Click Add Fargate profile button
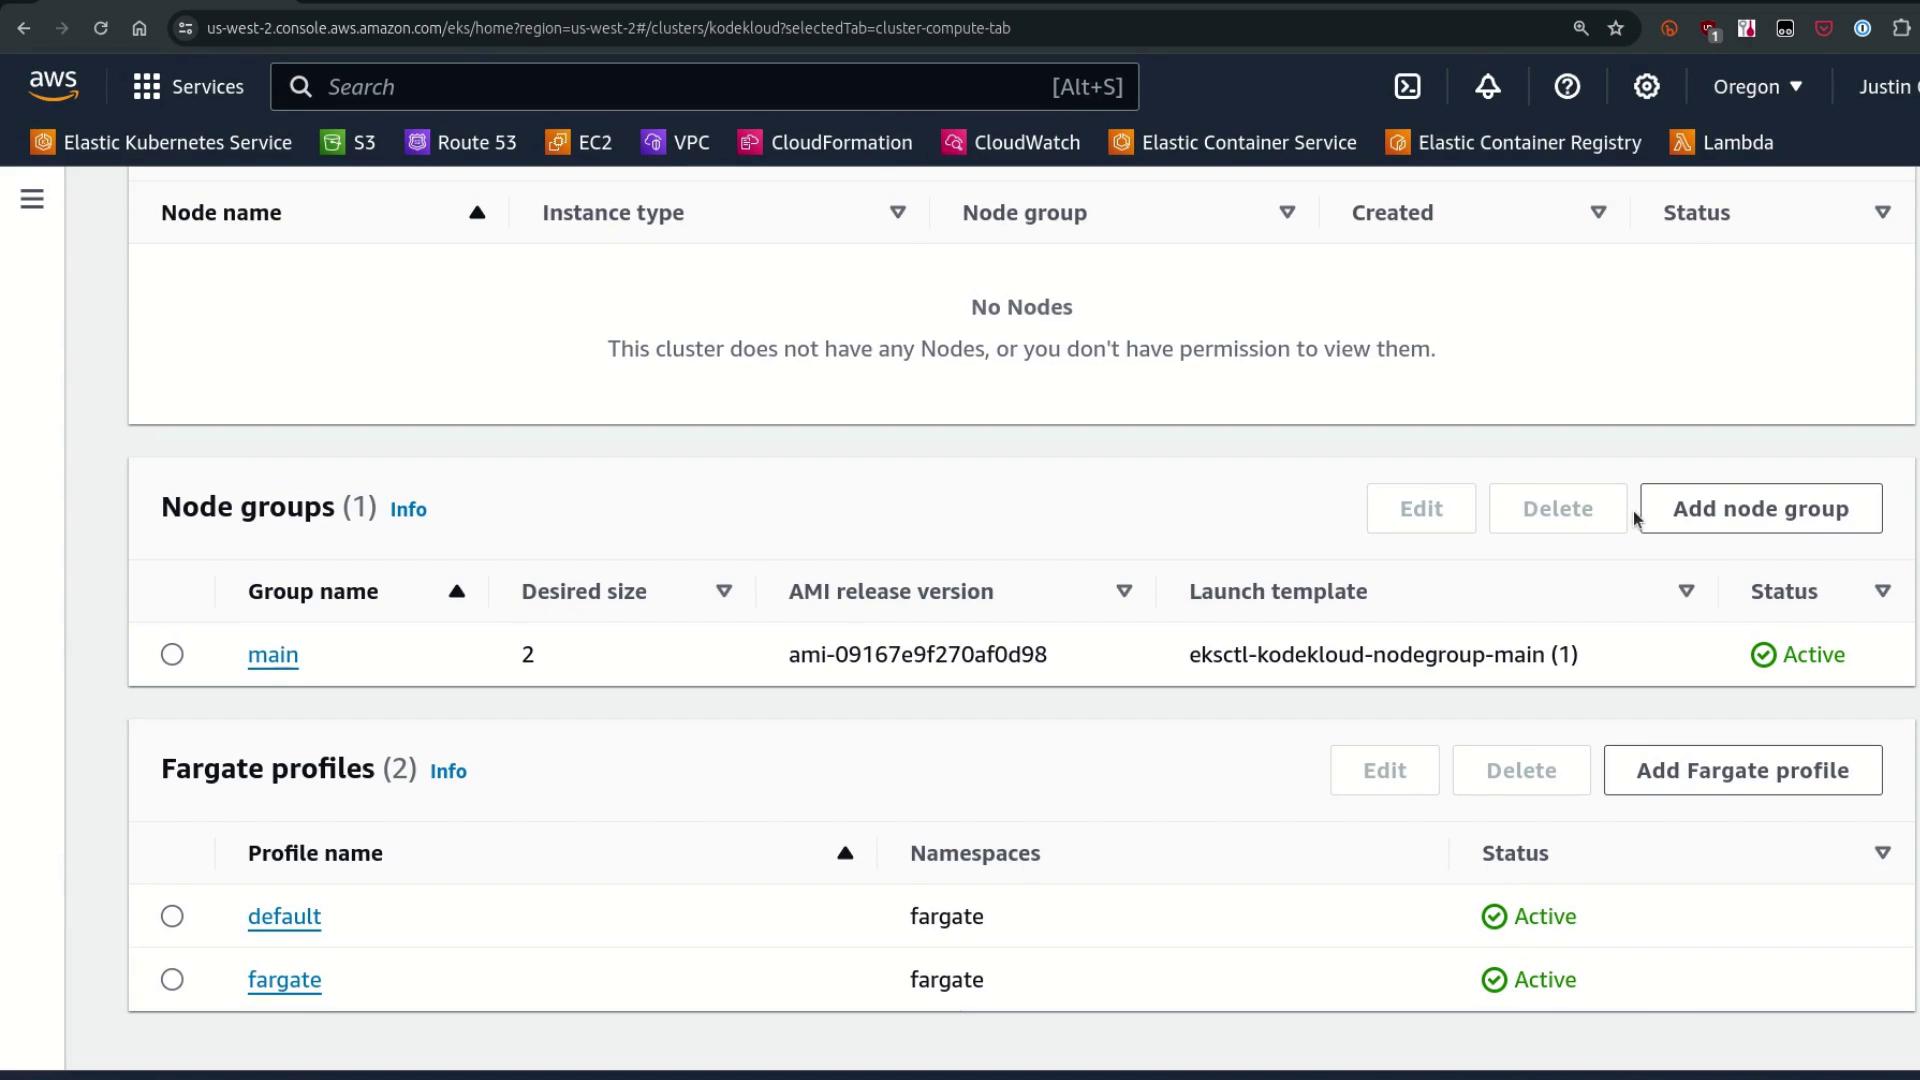Screen dimensions: 1920x1080 [x=1742, y=770]
